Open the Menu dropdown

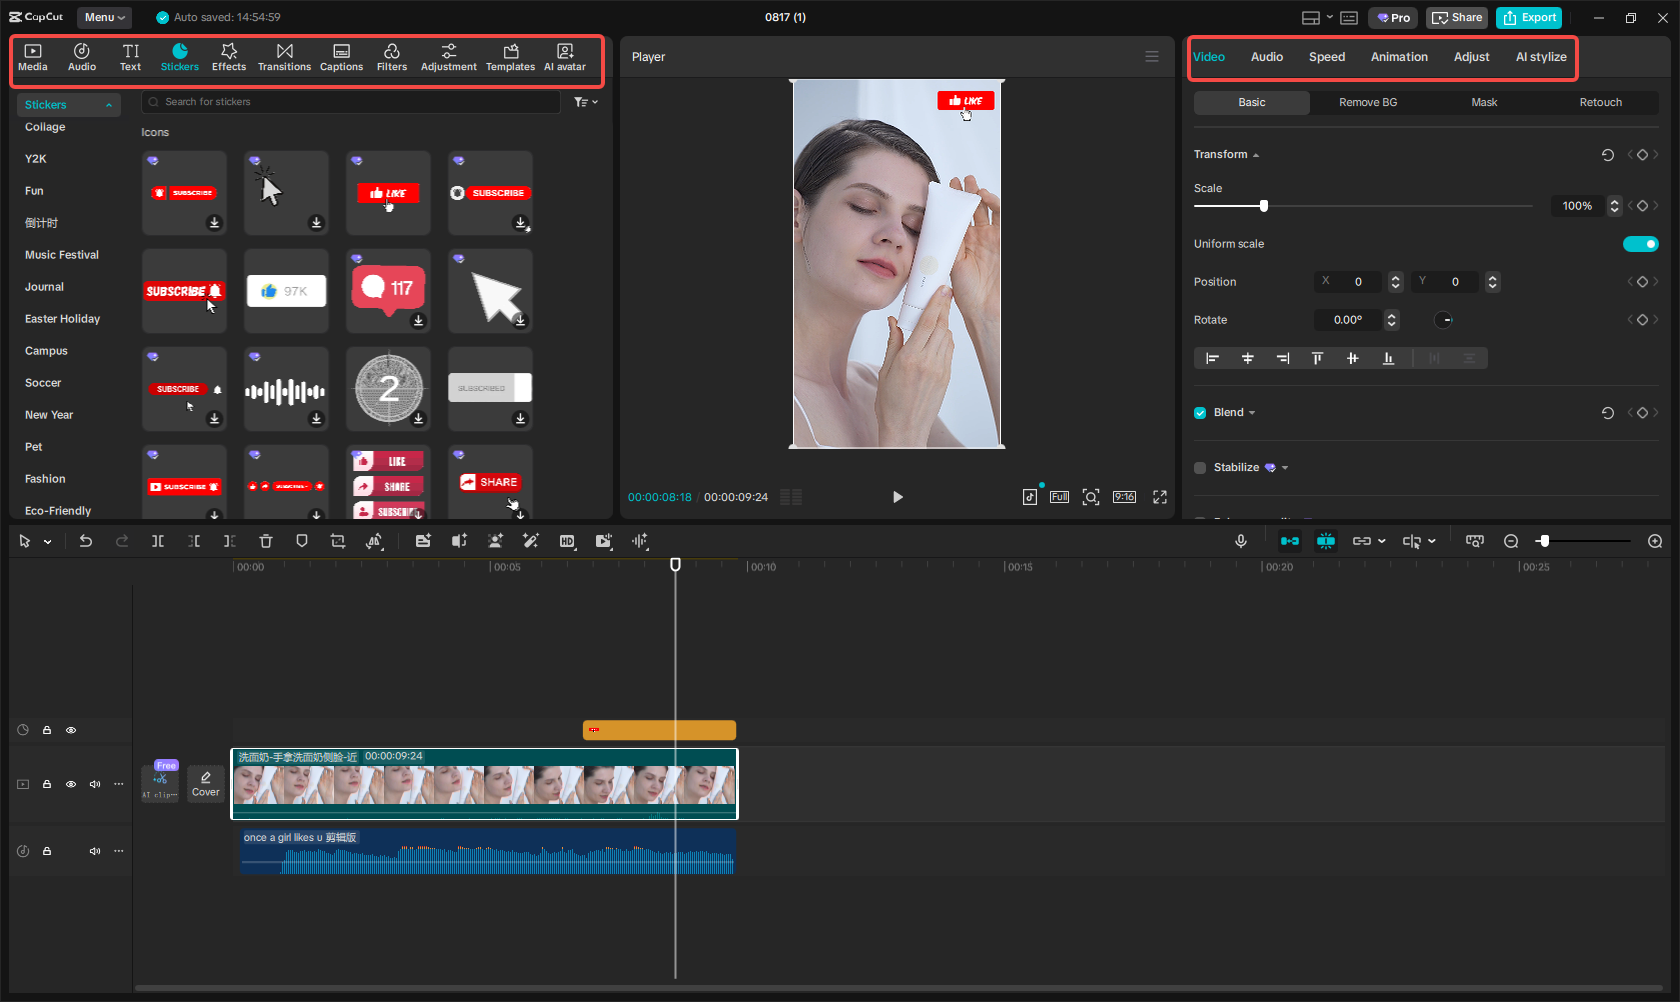[104, 17]
